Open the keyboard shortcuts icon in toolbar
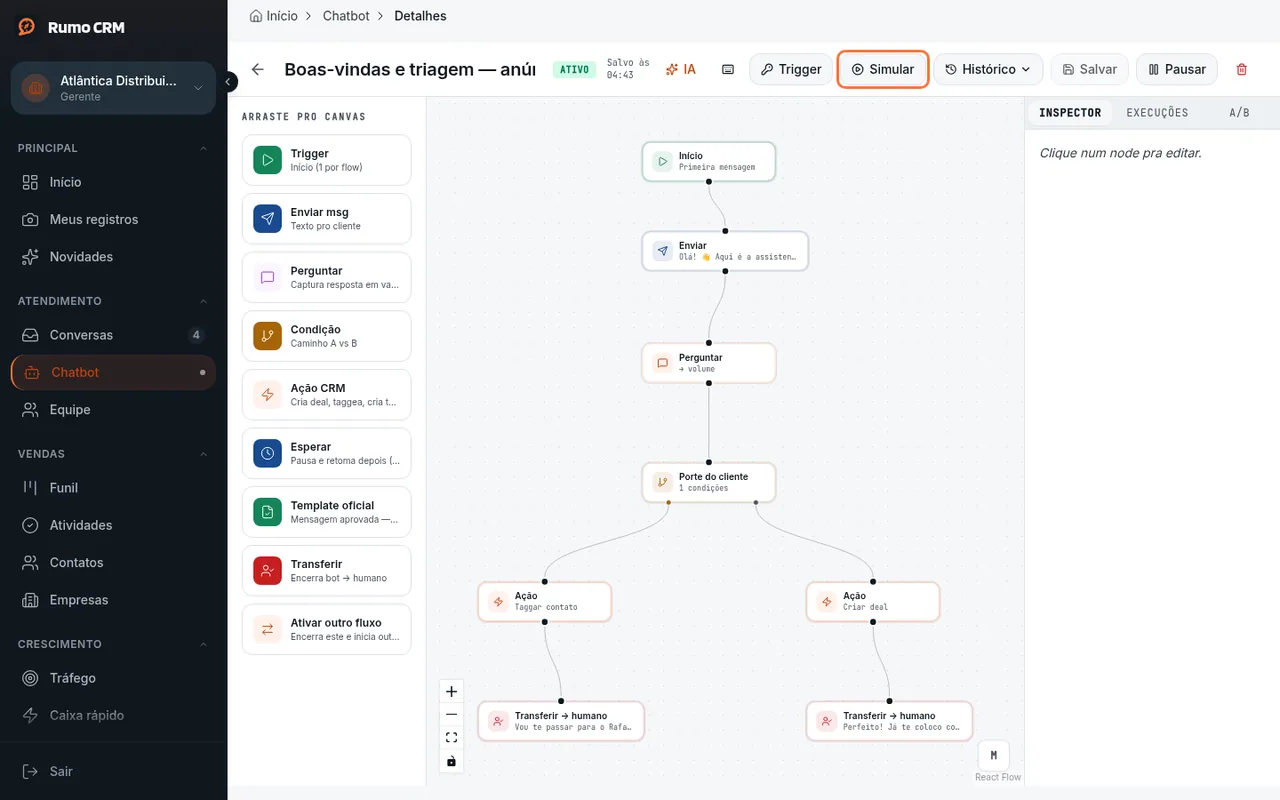 [x=728, y=69]
